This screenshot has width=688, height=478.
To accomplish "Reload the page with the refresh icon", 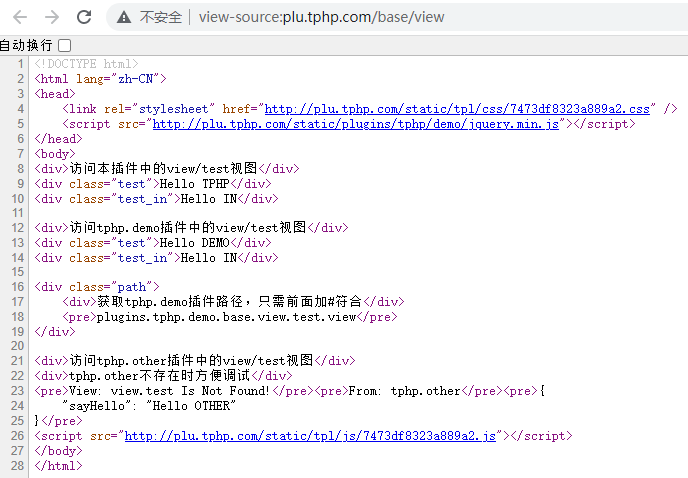I will click(84, 17).
